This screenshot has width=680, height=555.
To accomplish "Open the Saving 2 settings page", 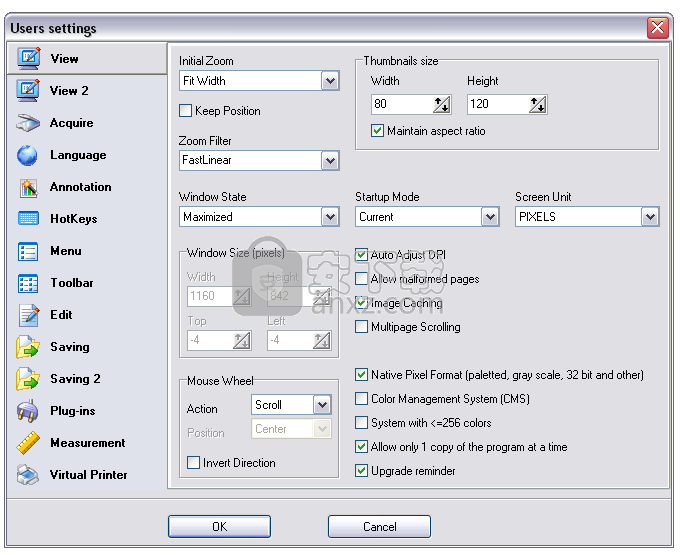I will click(x=87, y=379).
